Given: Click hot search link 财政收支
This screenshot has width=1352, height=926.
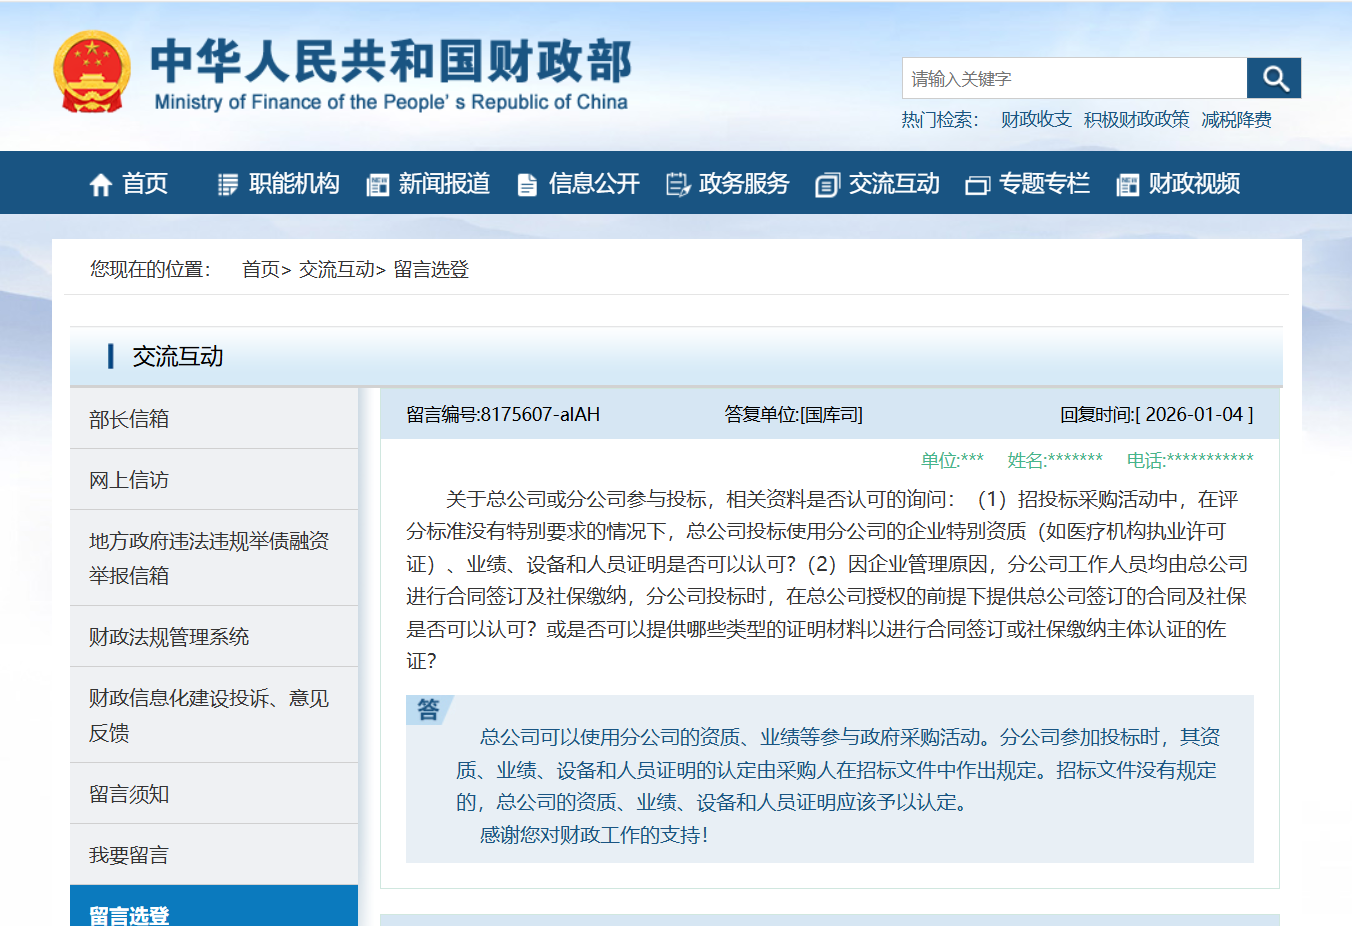Looking at the screenshot, I should click(x=1036, y=120).
